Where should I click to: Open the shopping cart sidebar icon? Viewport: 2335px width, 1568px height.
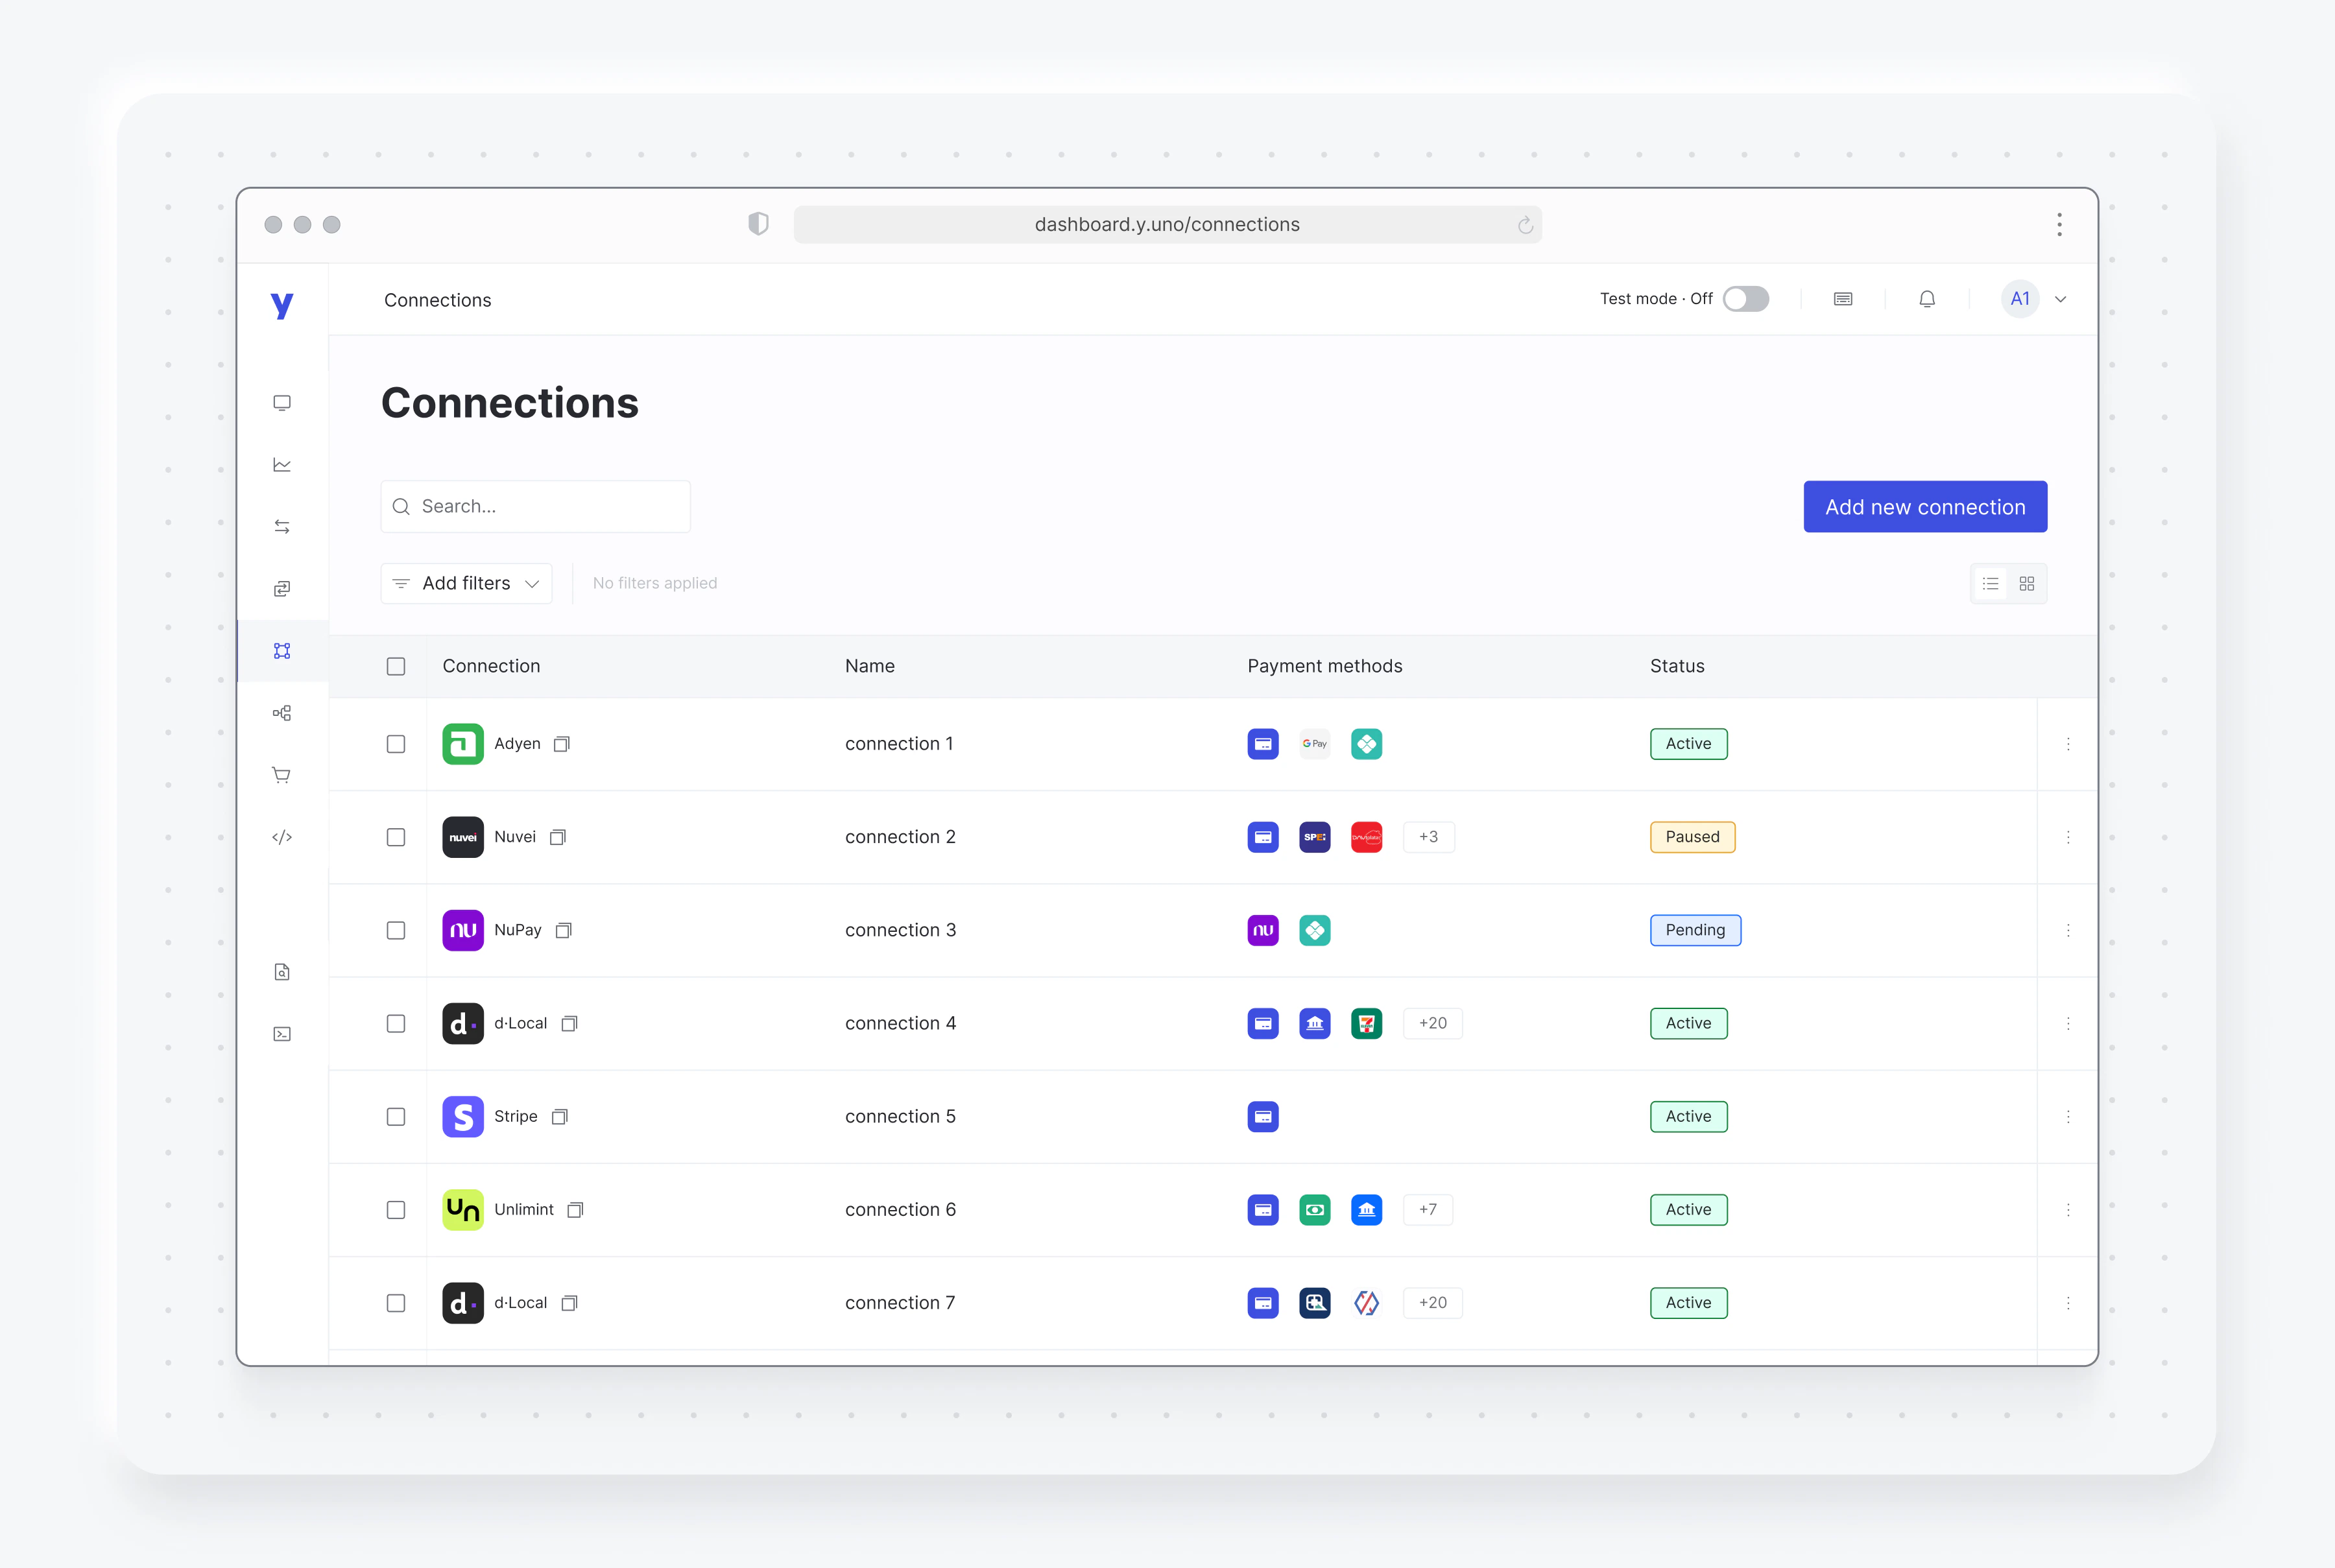coord(282,775)
